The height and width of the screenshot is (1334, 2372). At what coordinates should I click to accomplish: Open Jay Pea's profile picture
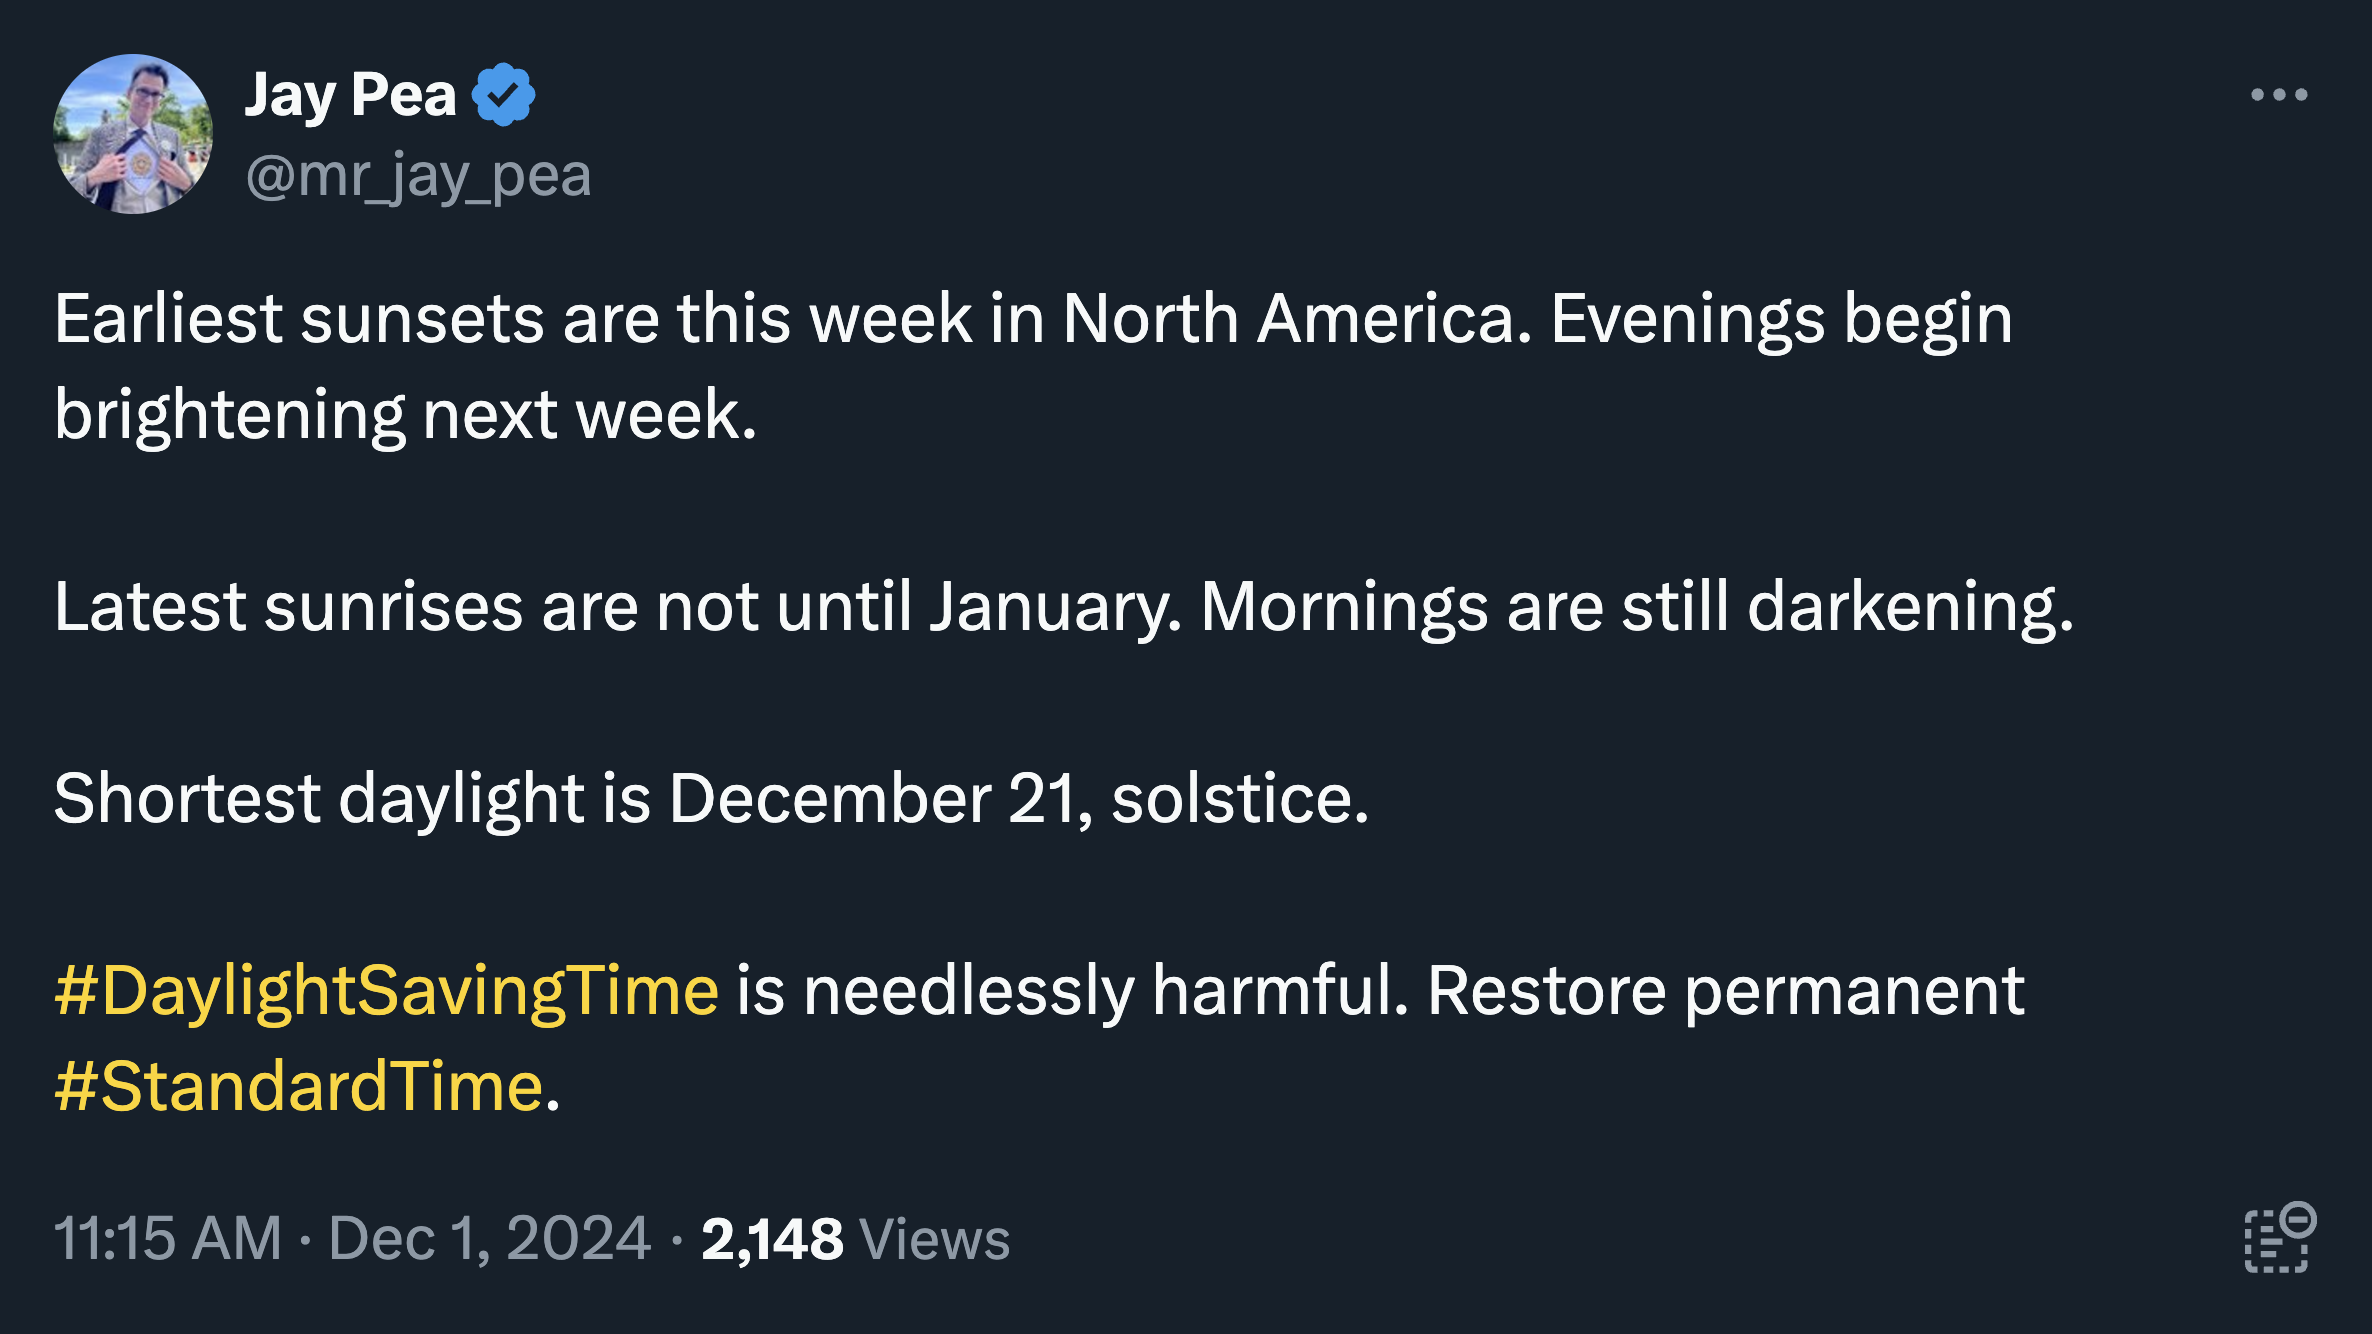133,134
